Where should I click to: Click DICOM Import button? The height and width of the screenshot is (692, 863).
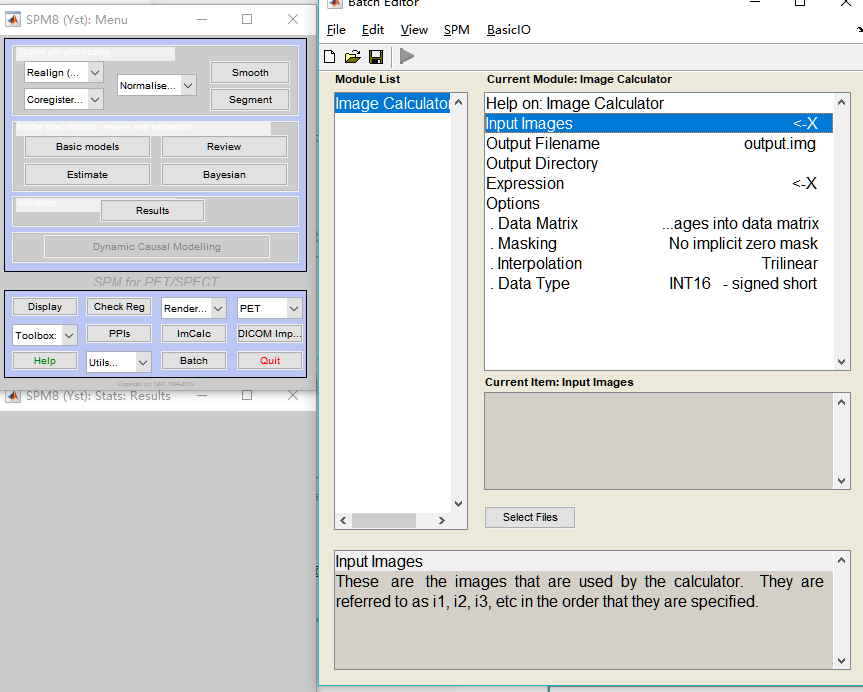click(270, 334)
